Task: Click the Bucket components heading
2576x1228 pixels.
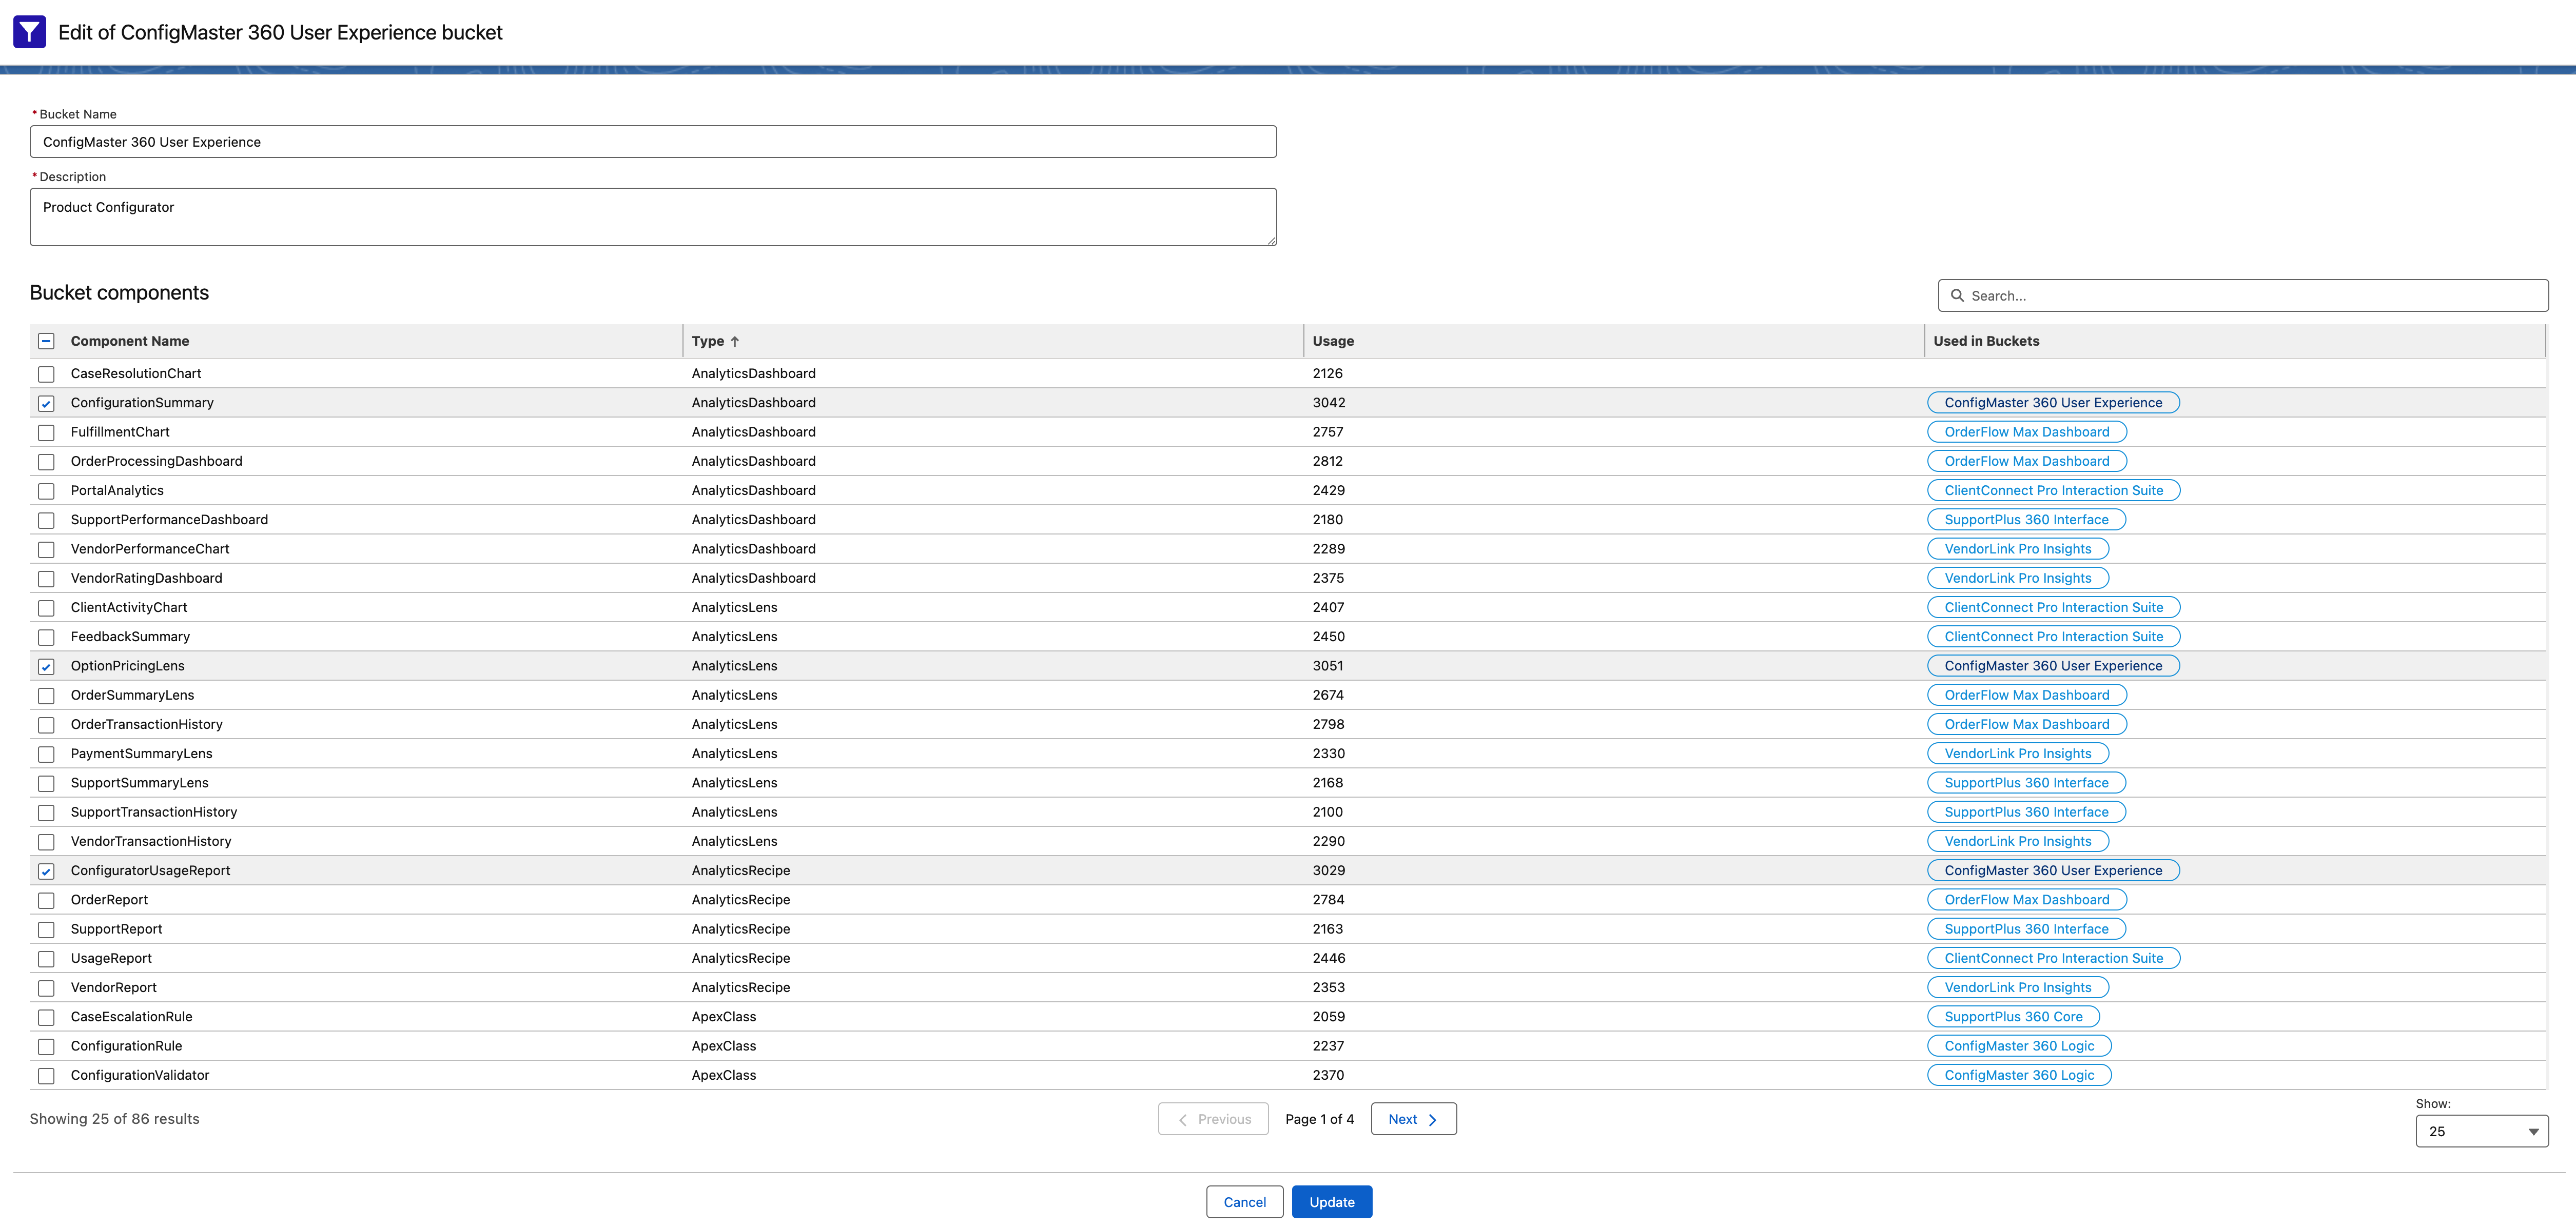Action: [x=119, y=293]
